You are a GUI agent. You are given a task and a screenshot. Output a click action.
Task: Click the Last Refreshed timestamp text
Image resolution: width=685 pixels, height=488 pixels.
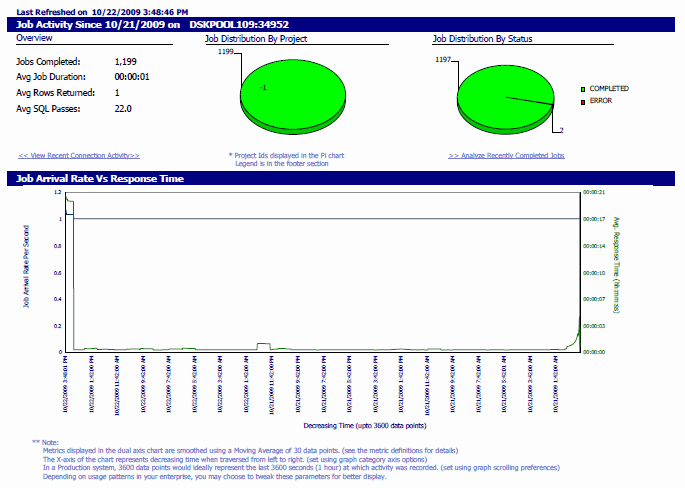tap(98, 11)
